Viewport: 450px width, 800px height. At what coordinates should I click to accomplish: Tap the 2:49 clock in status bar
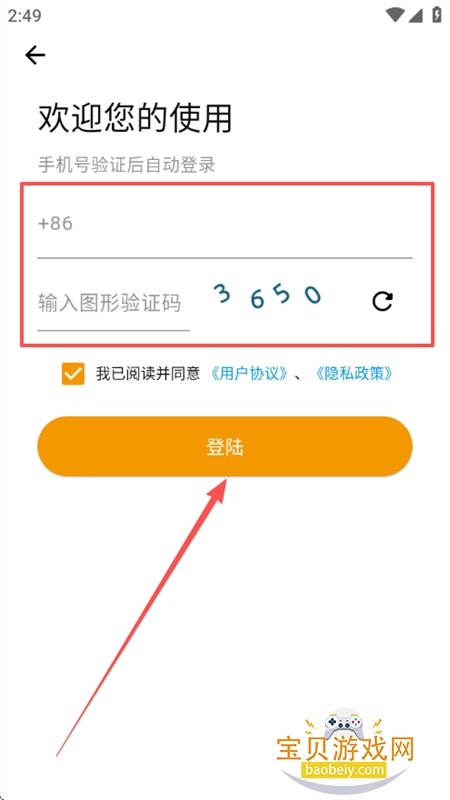point(24,16)
